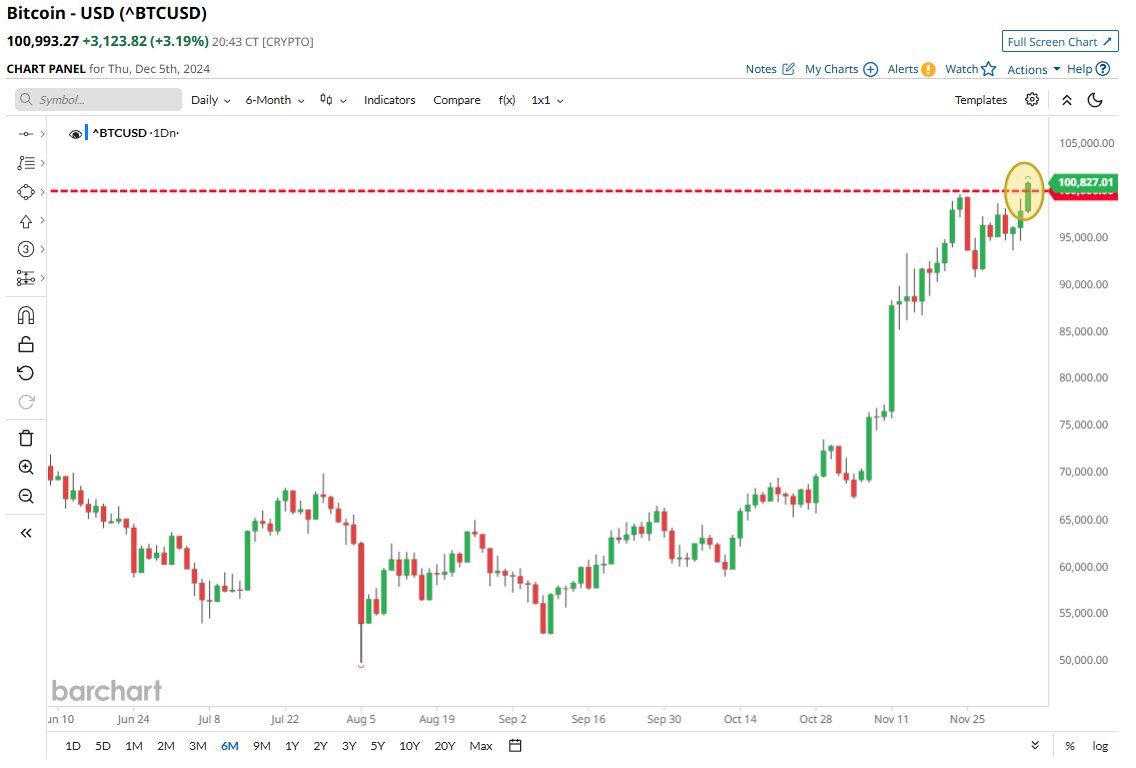Click the Alerts link
The height and width of the screenshot is (768, 1136).
click(x=903, y=70)
